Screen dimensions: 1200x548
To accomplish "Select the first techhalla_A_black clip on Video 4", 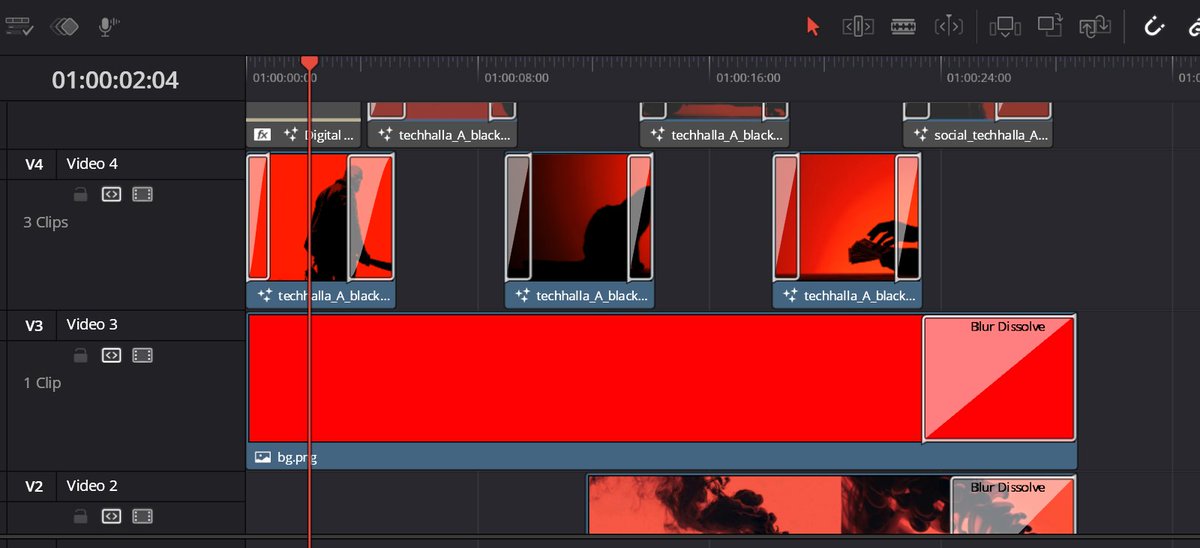I will pos(320,230).
